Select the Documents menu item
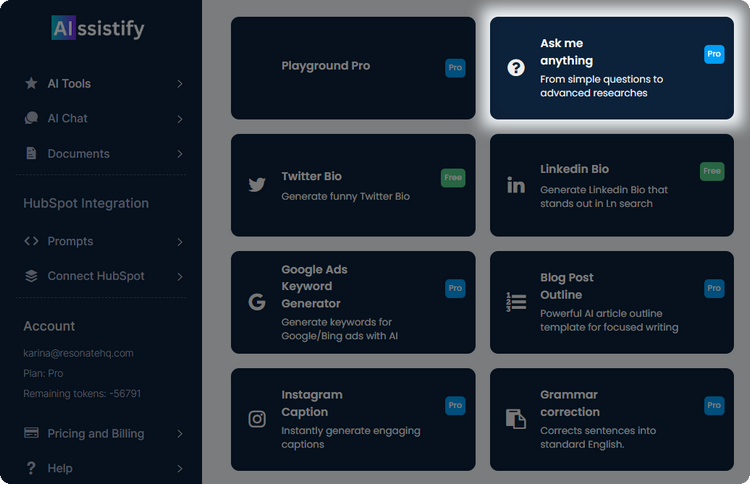This screenshot has height=484, width=750. coord(78,154)
